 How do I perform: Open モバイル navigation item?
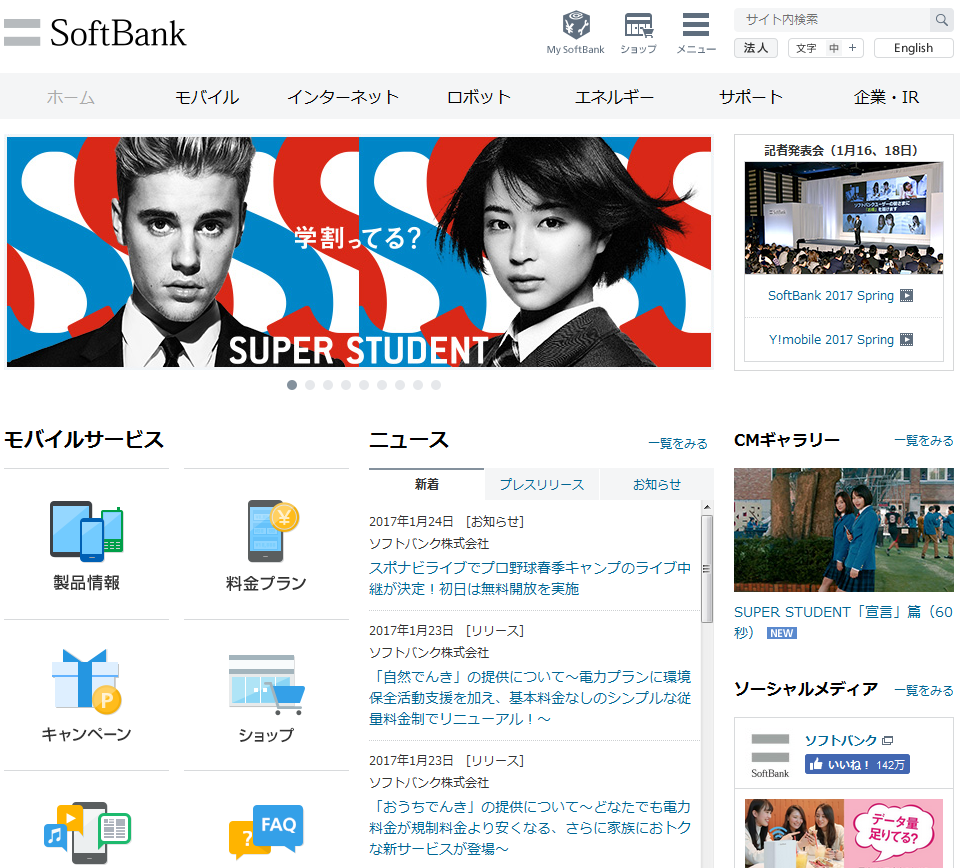pos(207,97)
